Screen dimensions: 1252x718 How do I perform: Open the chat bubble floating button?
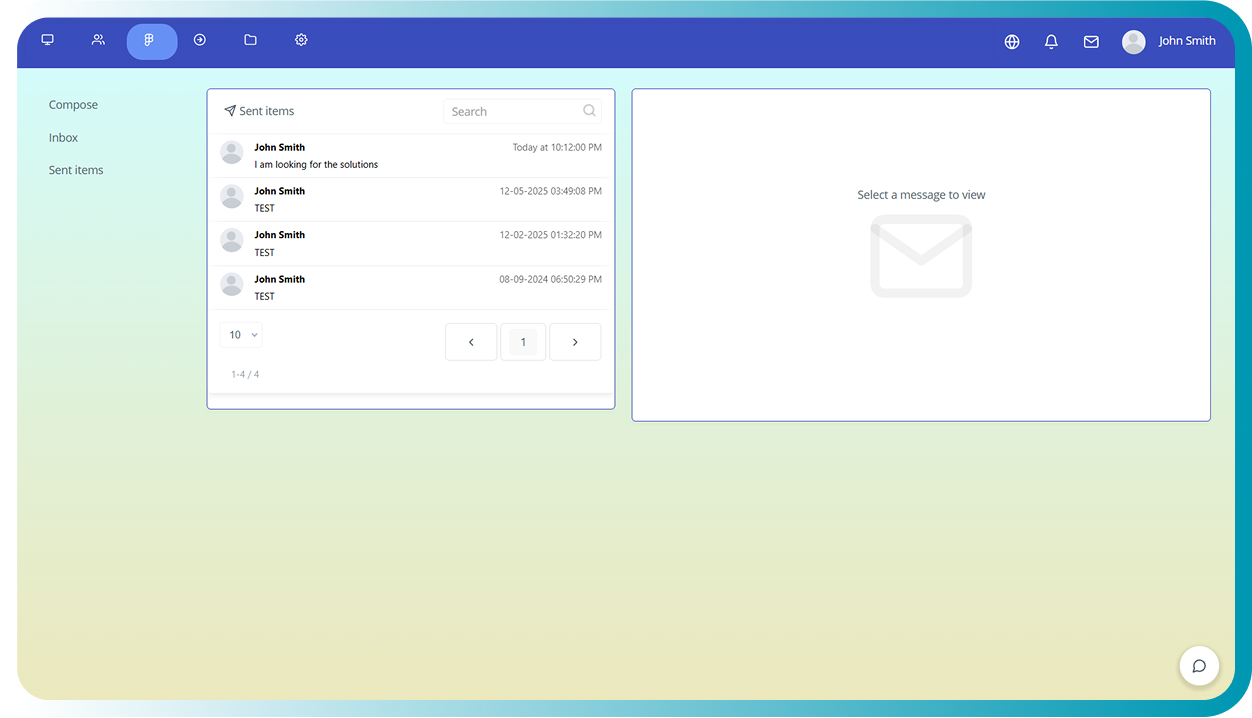click(x=1199, y=666)
